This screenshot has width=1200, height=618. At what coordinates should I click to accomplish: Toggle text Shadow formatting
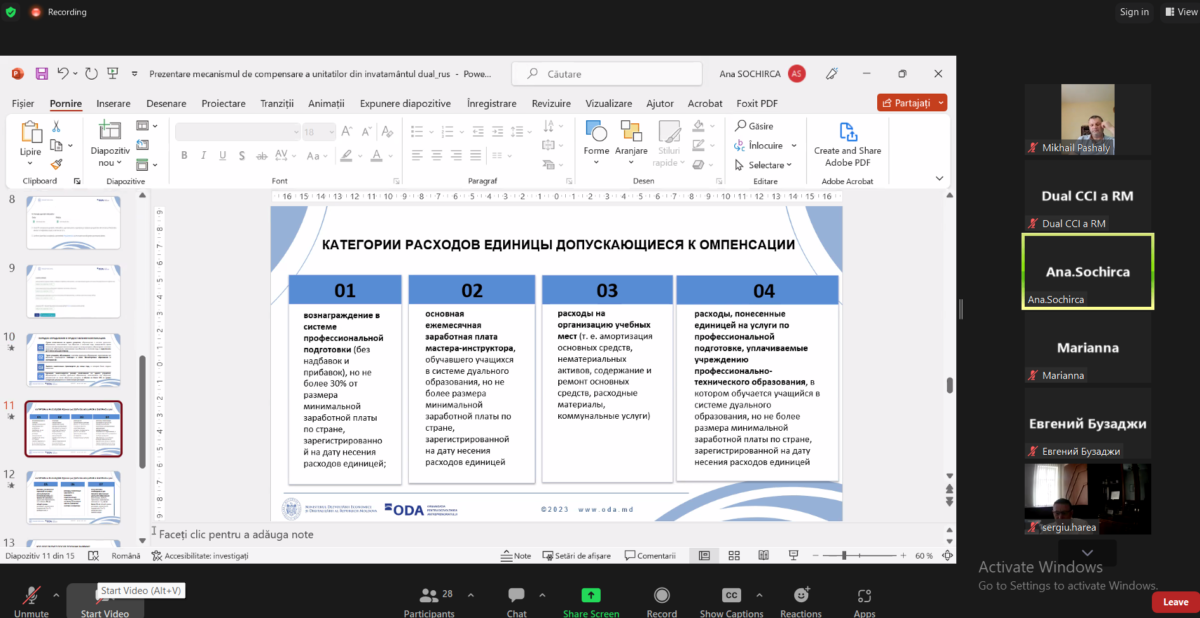point(242,155)
